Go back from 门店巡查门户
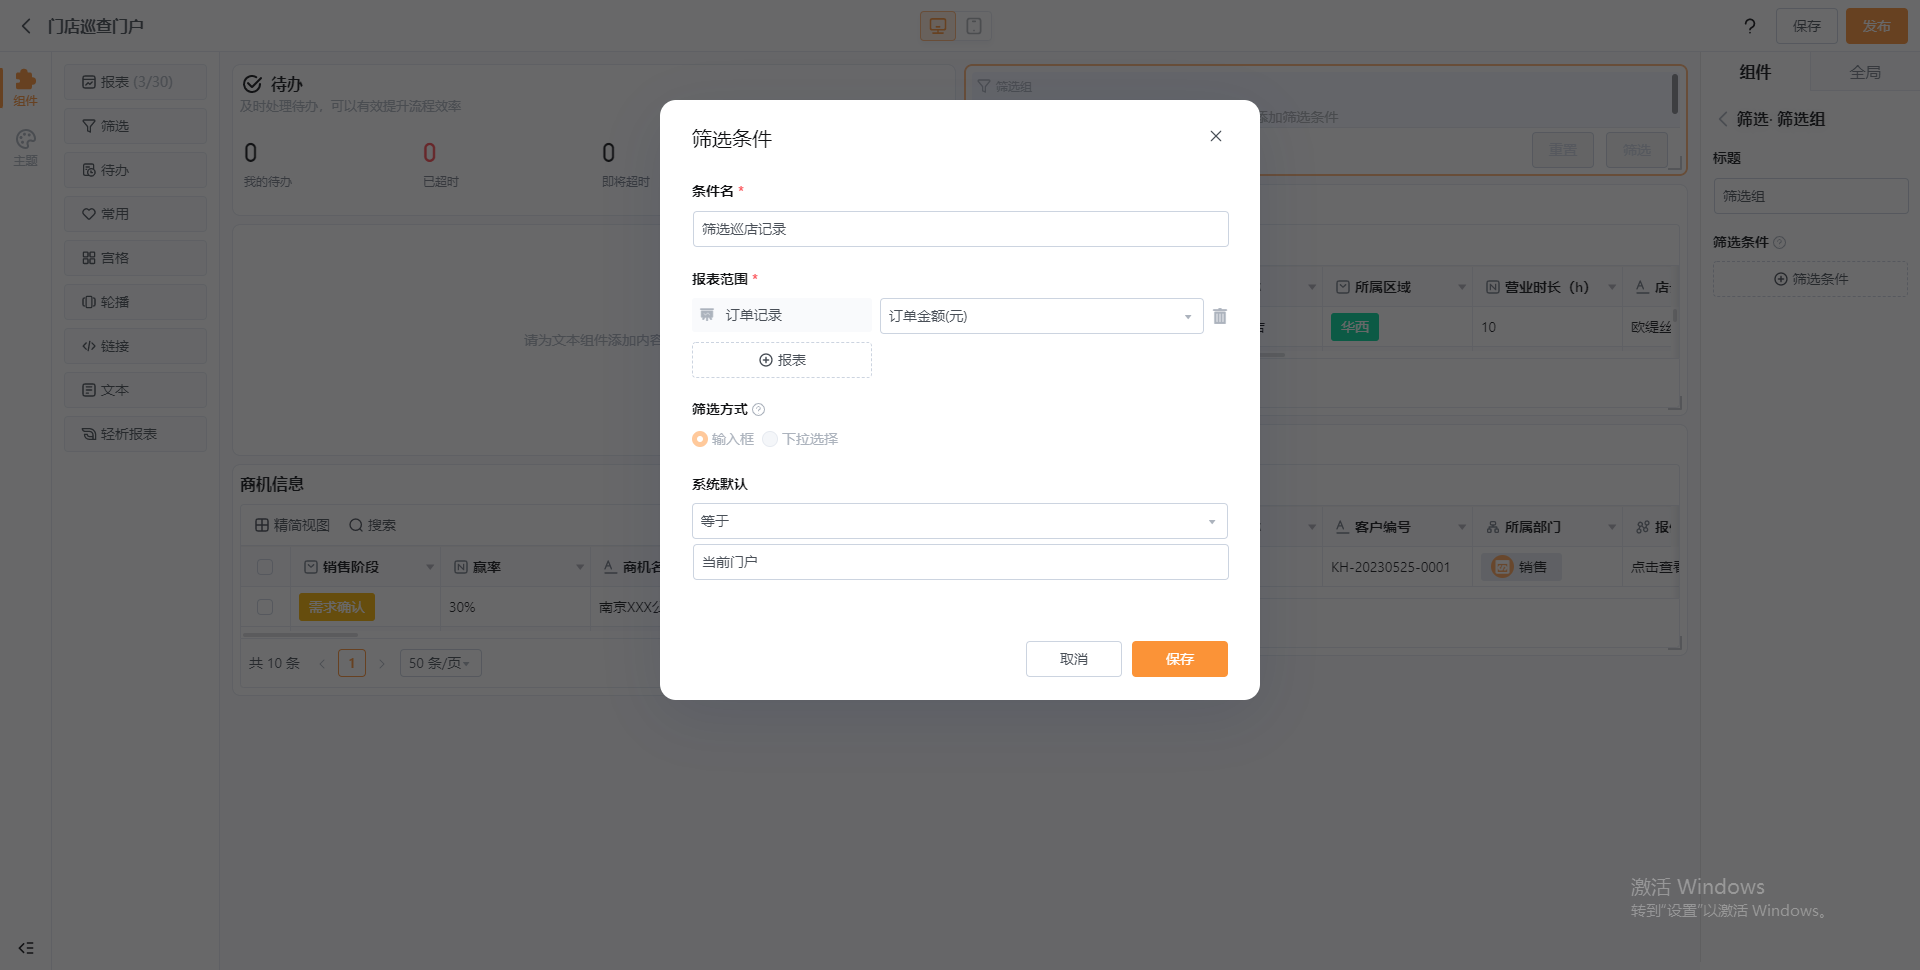This screenshot has height=970, width=1920. (x=26, y=26)
